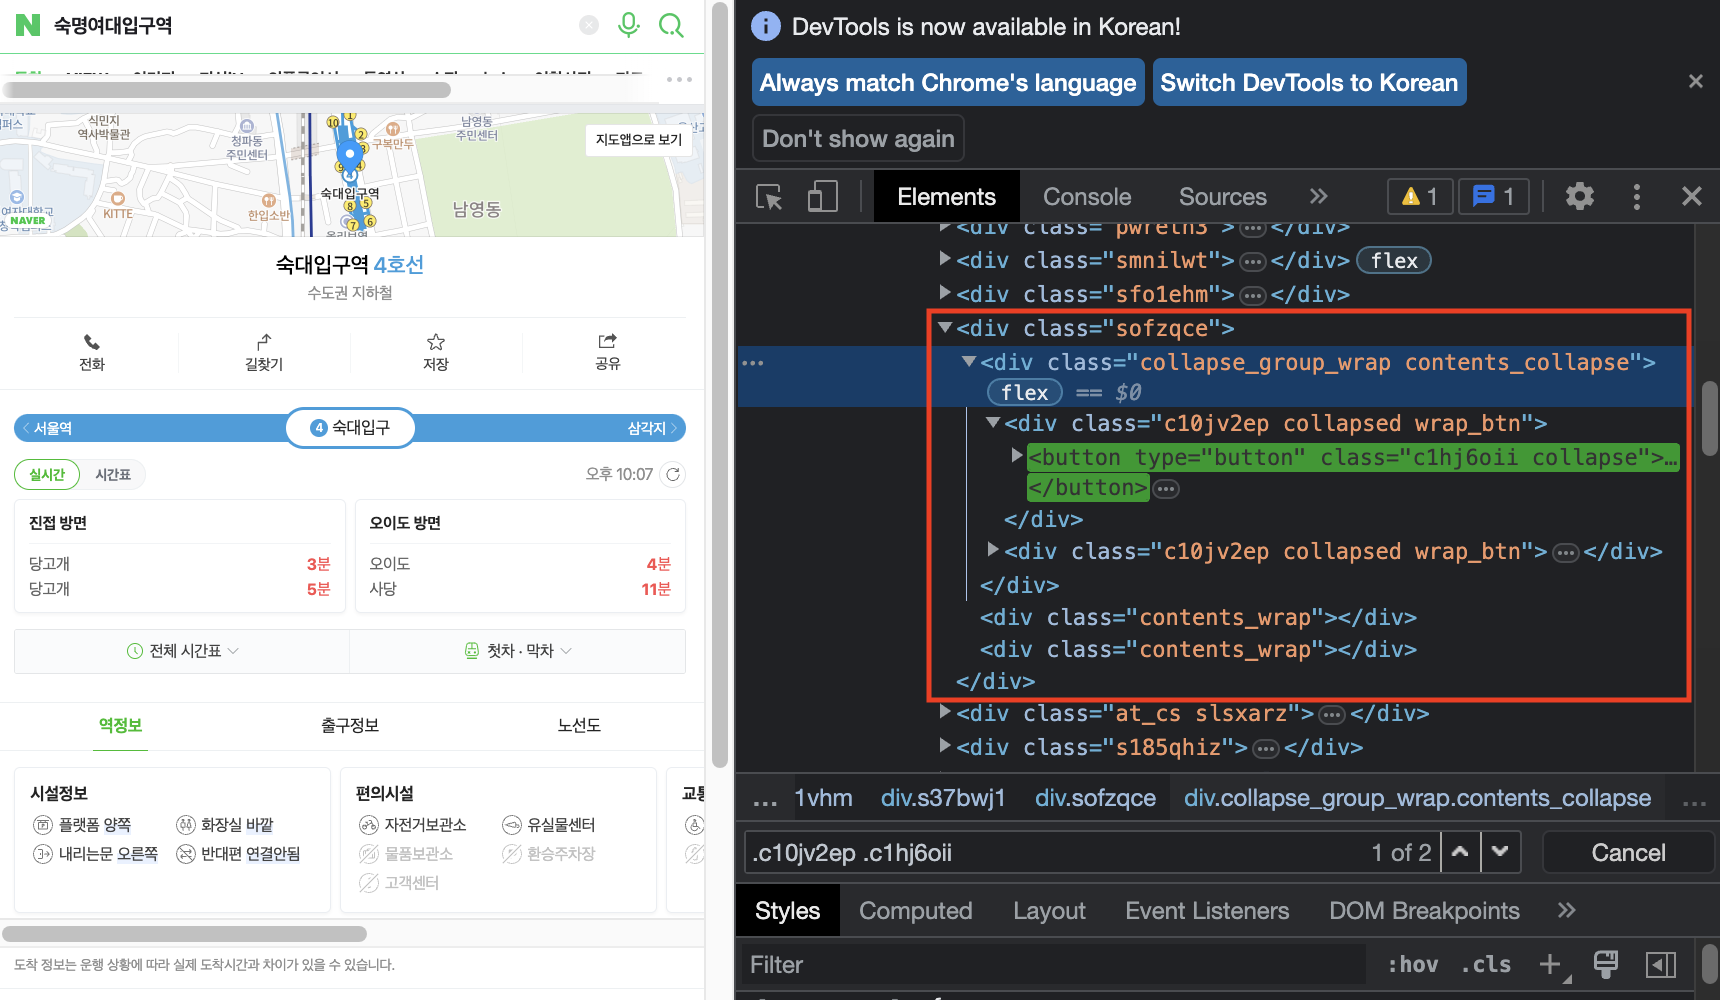Show more DevTools panels chevron

coord(1319,196)
